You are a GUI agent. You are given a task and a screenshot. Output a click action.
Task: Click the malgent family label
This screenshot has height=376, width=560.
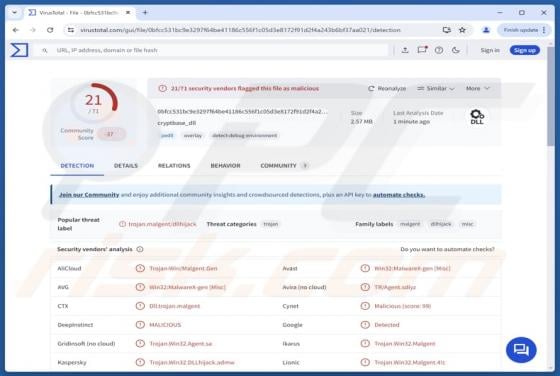tap(410, 224)
